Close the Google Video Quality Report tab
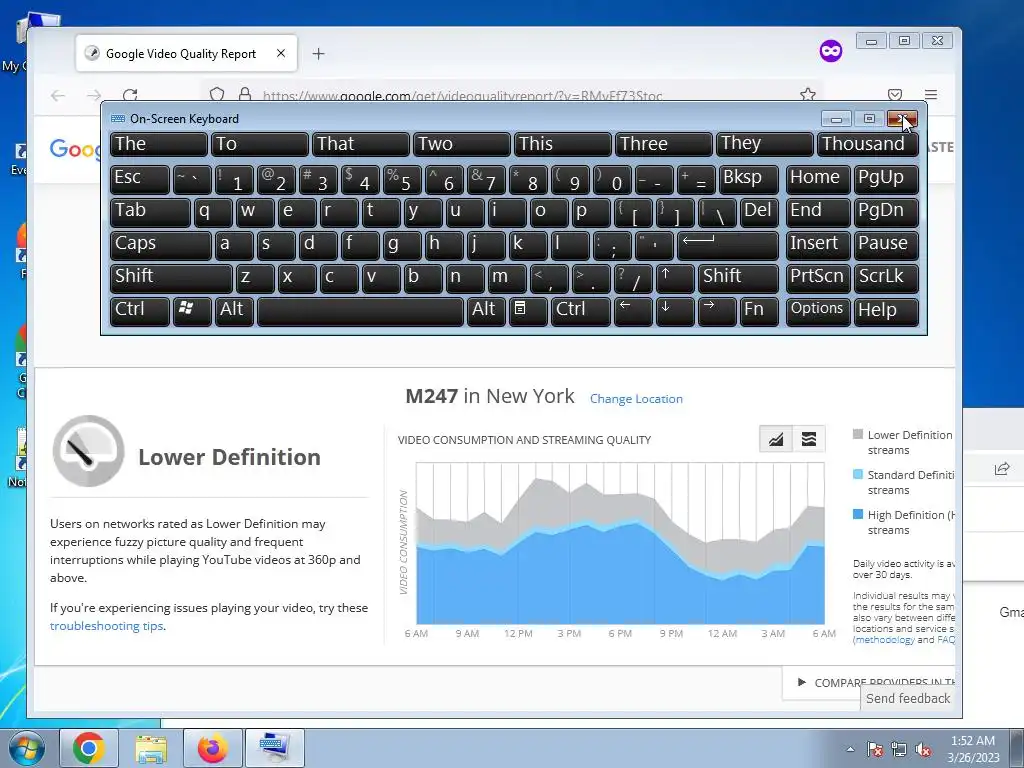 coord(281,54)
